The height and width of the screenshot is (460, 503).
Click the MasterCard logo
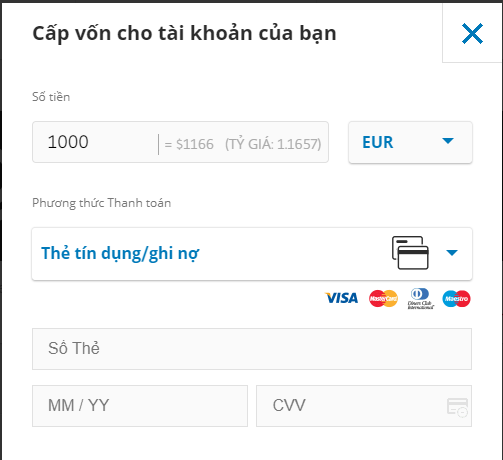(x=383, y=298)
